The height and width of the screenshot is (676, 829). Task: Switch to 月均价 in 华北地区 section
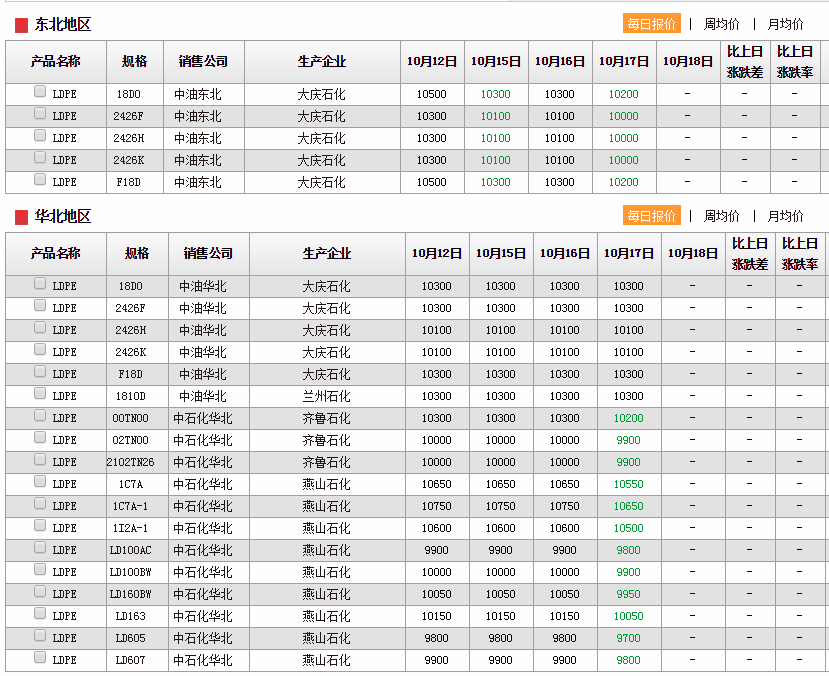(785, 216)
